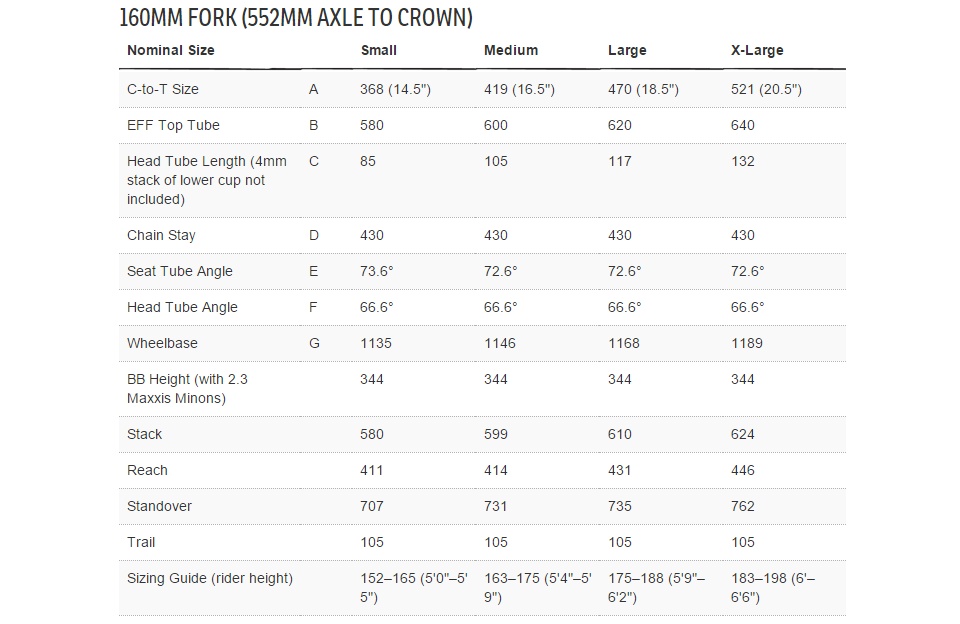This screenshot has width=960, height=624.
Task: Select the EFF Top Tube row label
Action: 173,125
